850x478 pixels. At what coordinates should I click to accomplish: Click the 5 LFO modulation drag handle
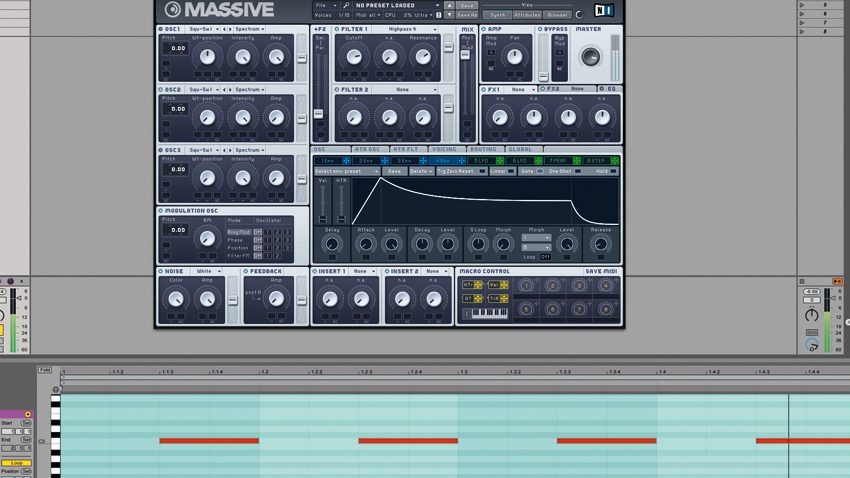coord(500,161)
